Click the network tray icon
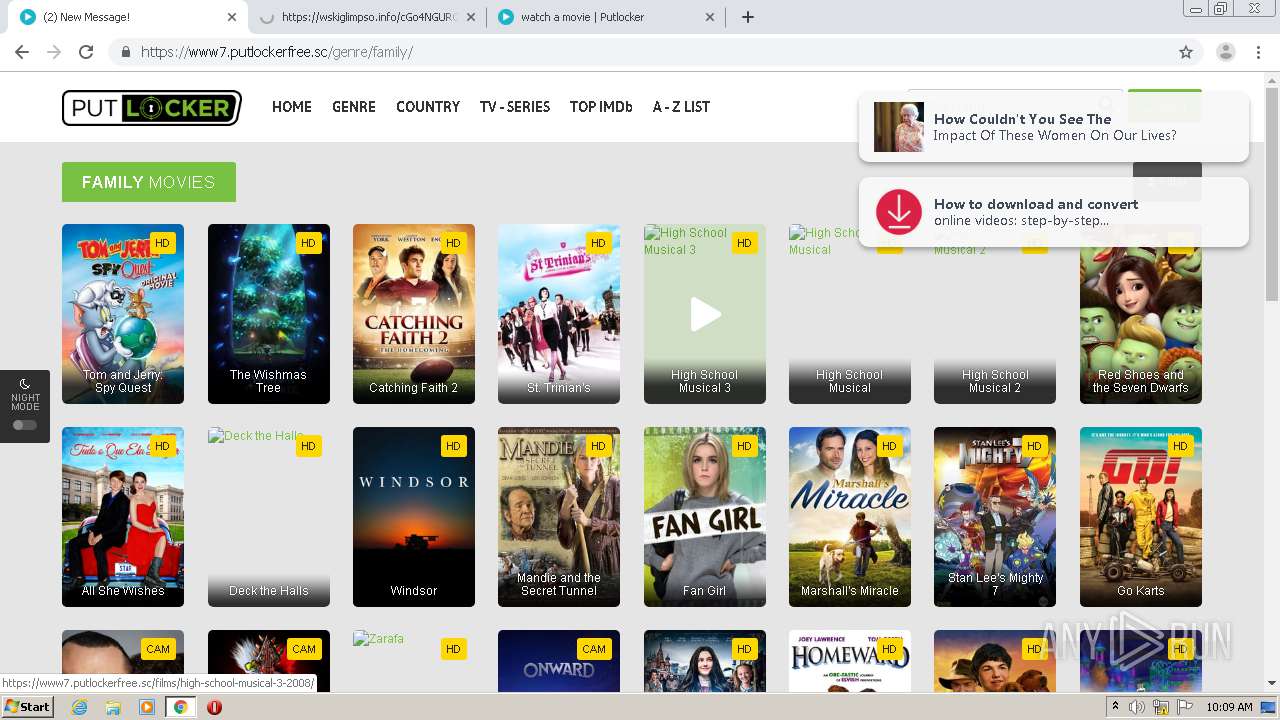 coord(1161,707)
